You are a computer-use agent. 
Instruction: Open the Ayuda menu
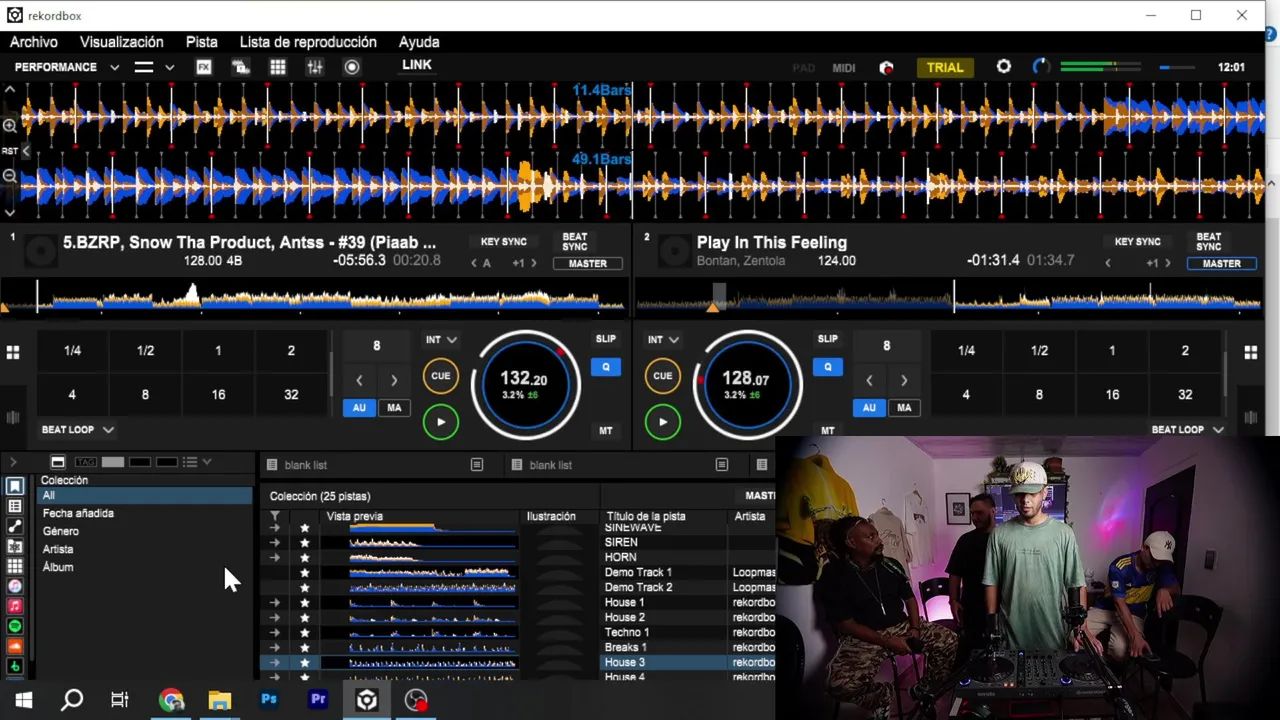(419, 42)
